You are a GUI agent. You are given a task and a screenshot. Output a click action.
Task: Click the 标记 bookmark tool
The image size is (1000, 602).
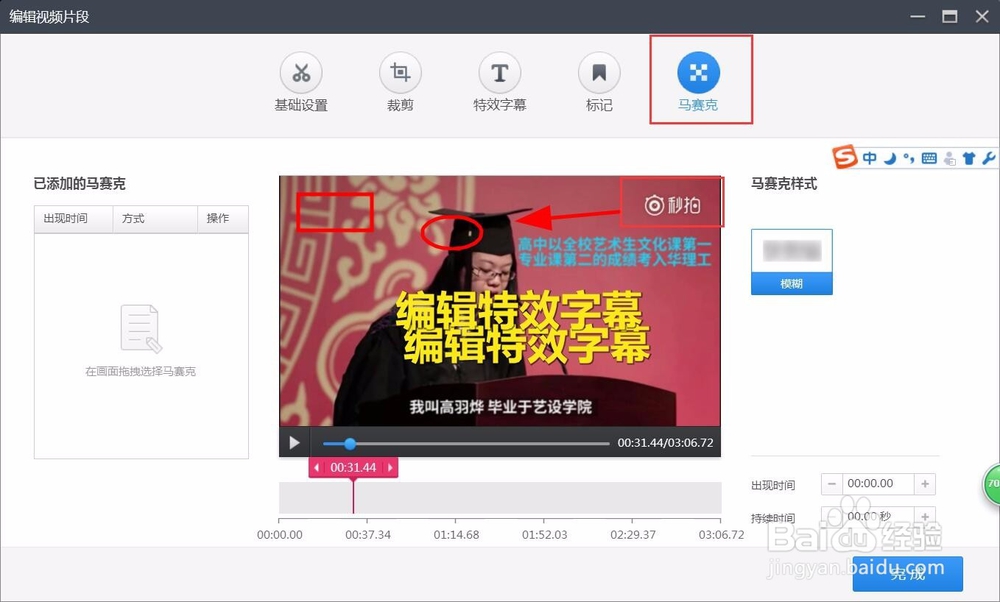(x=598, y=82)
